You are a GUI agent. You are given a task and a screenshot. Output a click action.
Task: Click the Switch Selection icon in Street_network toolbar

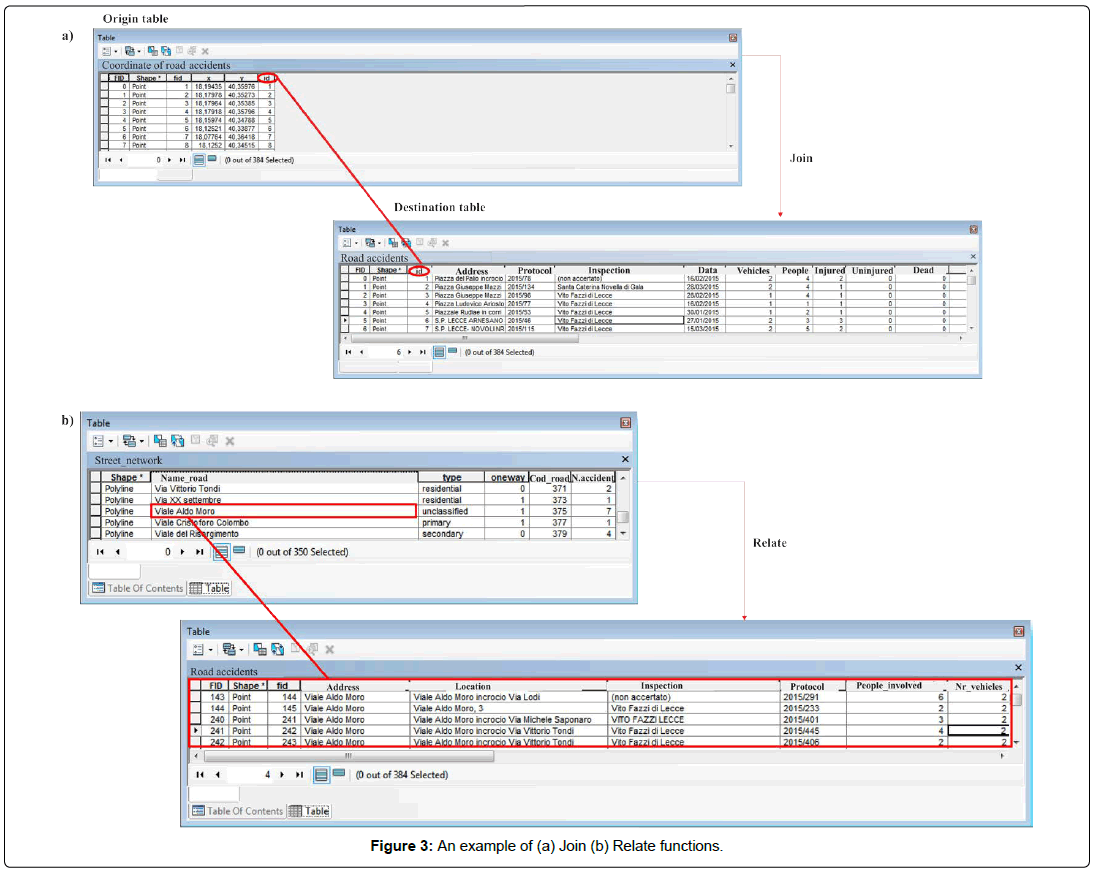pos(178,440)
